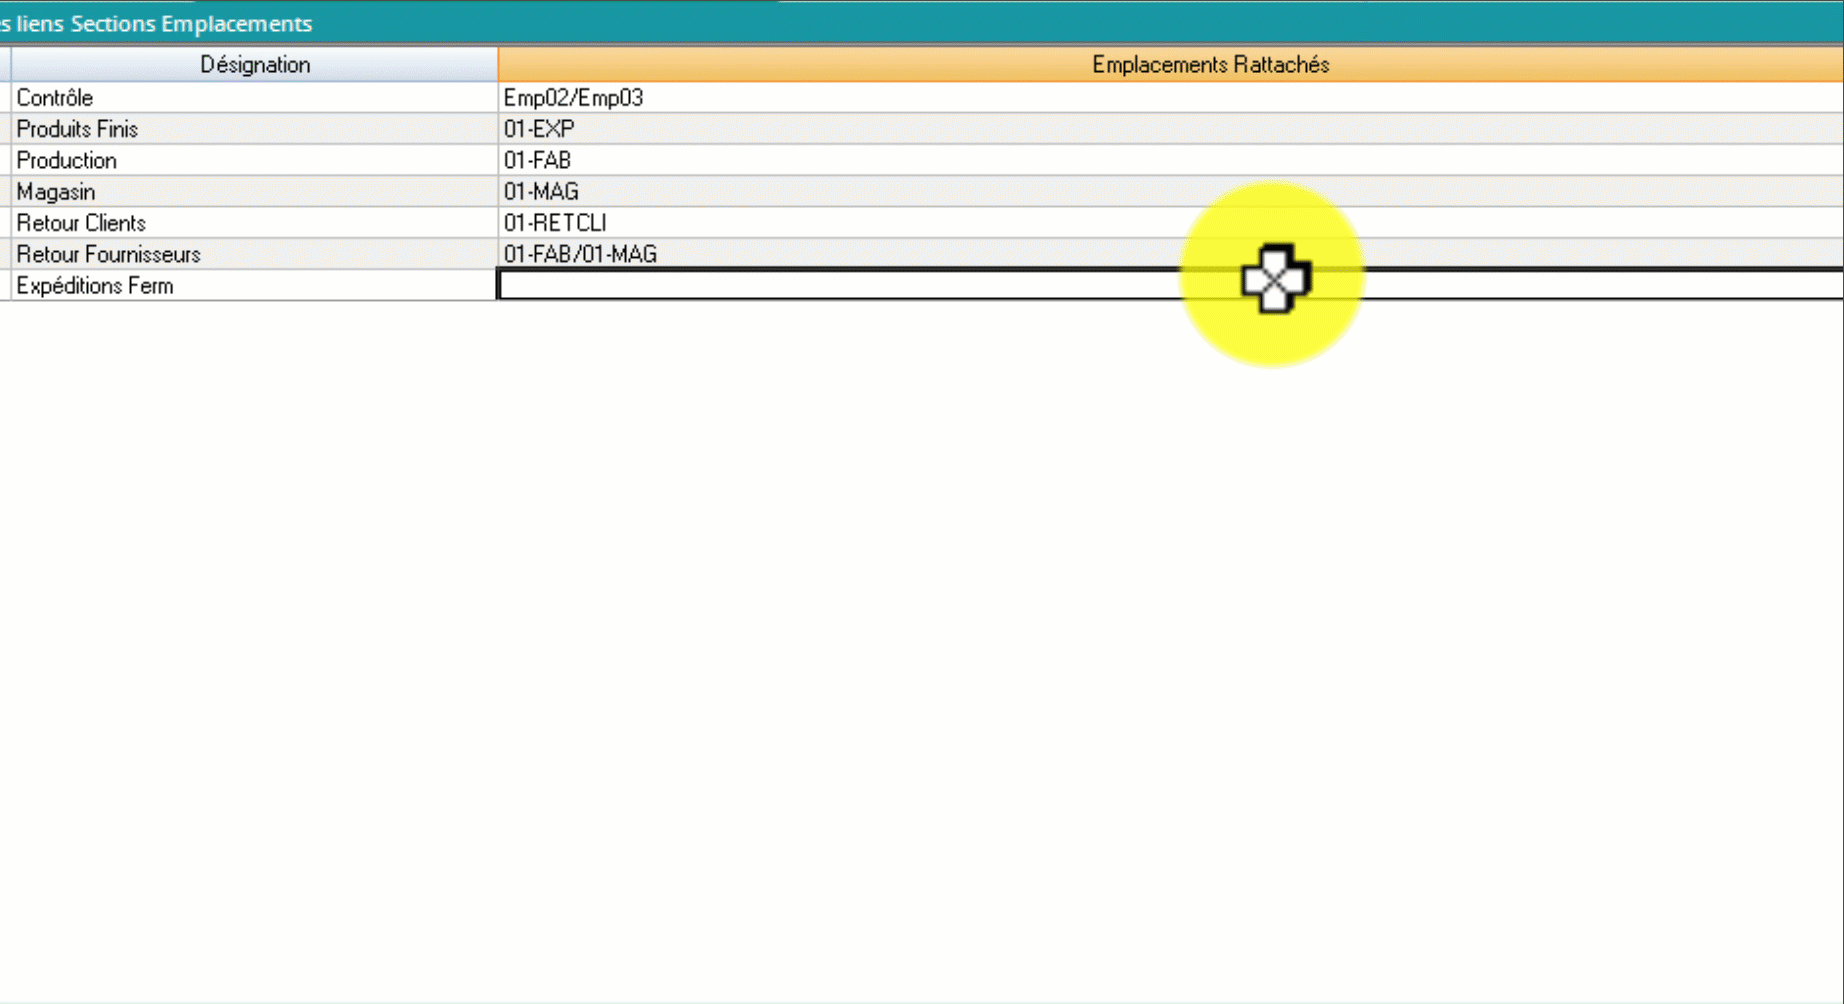Click the Sections Emplacements window title bar
Image resolution: width=1844 pixels, height=1004 pixels.
[x=900, y=23]
